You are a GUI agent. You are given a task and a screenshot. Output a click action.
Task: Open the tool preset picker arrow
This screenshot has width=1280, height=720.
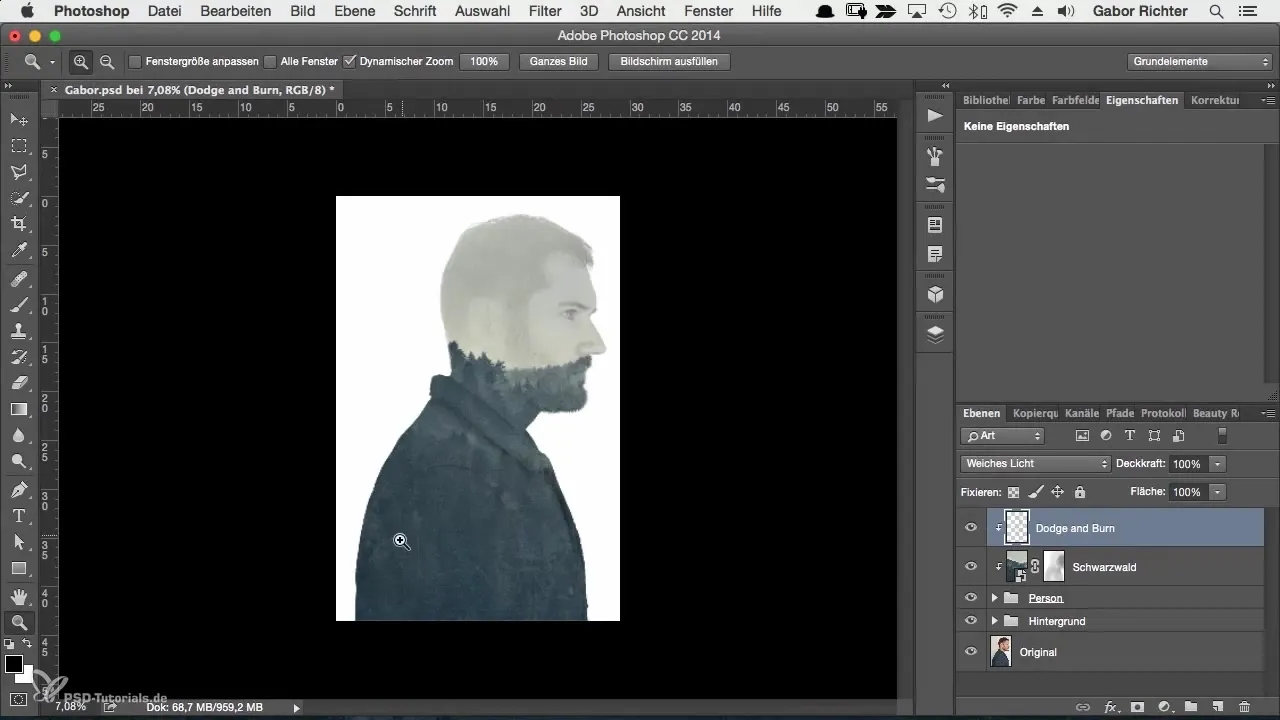coord(52,61)
